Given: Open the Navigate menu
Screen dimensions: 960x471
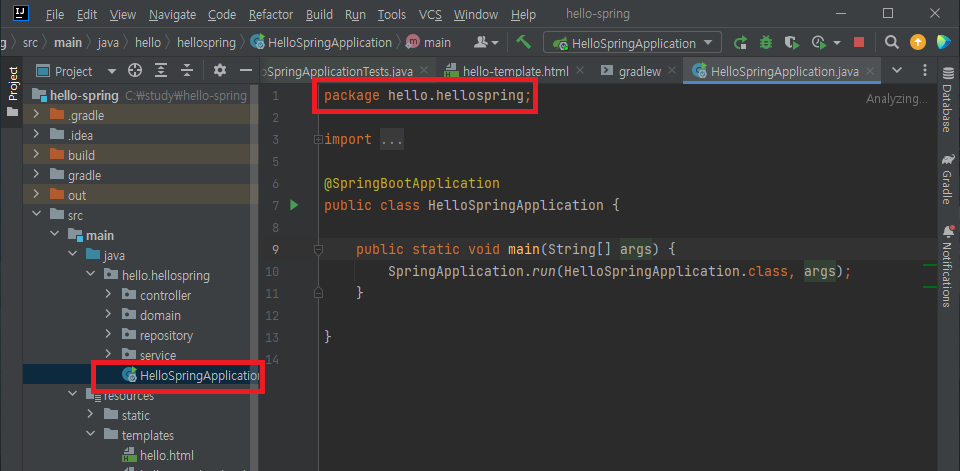Looking at the screenshot, I should tap(172, 14).
